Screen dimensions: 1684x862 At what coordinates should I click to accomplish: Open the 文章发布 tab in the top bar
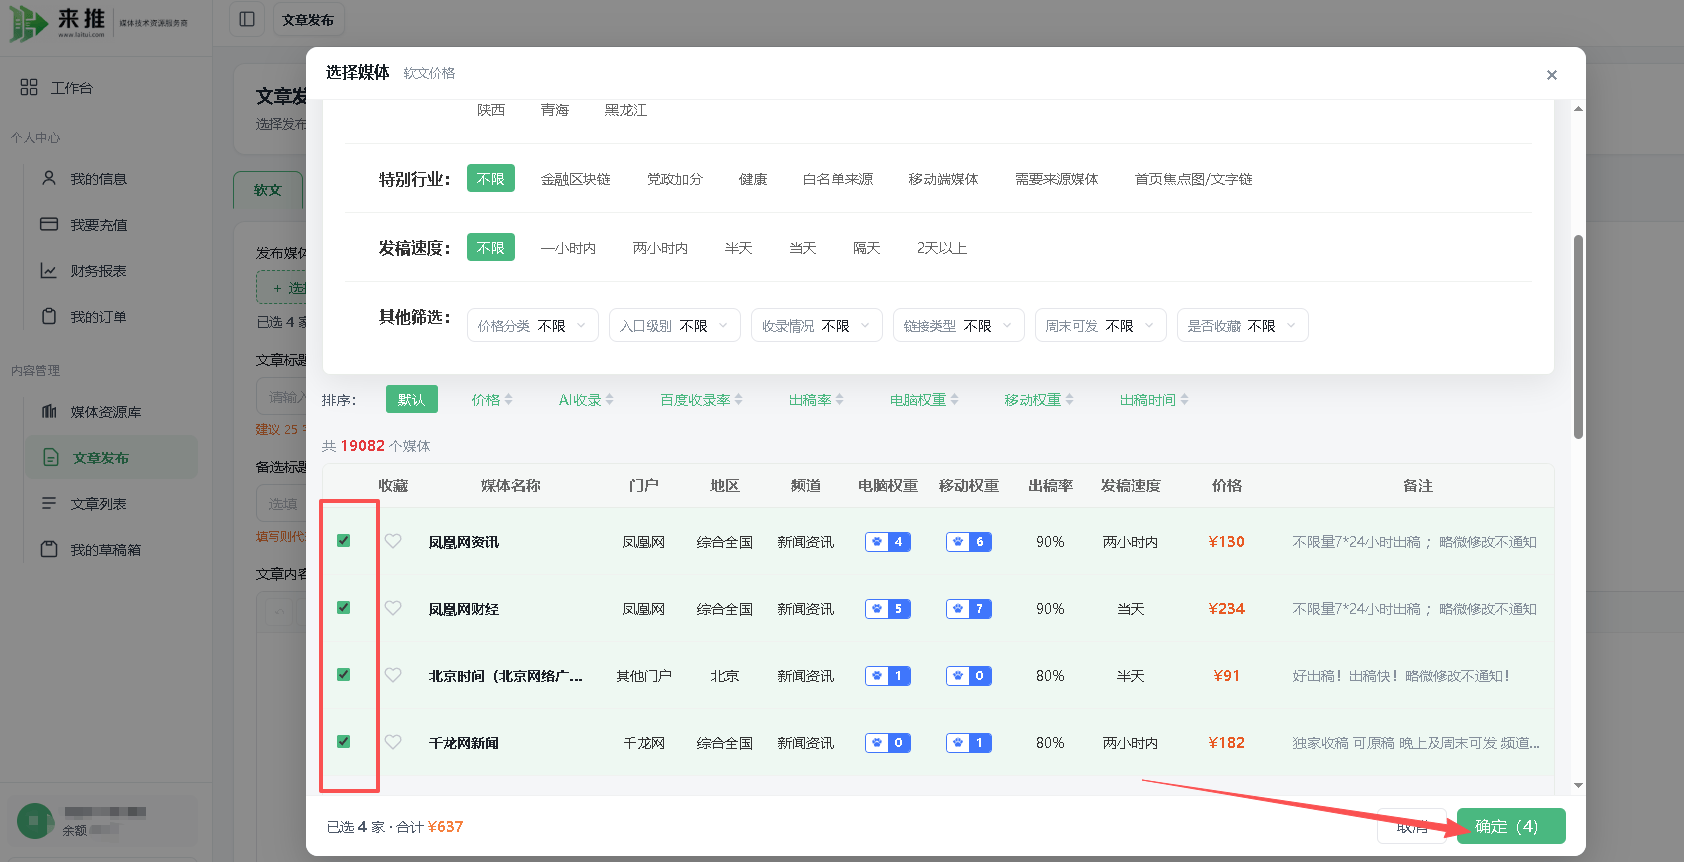point(308,20)
